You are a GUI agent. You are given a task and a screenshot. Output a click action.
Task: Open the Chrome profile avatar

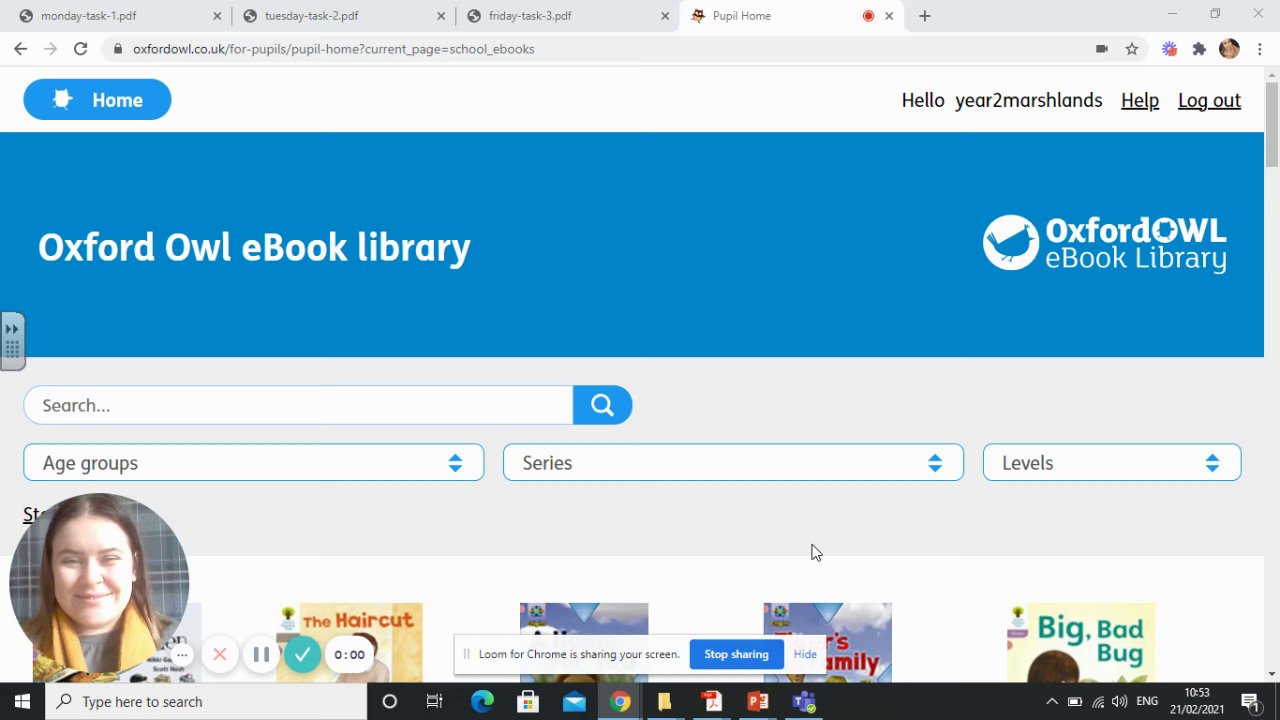(x=1230, y=49)
